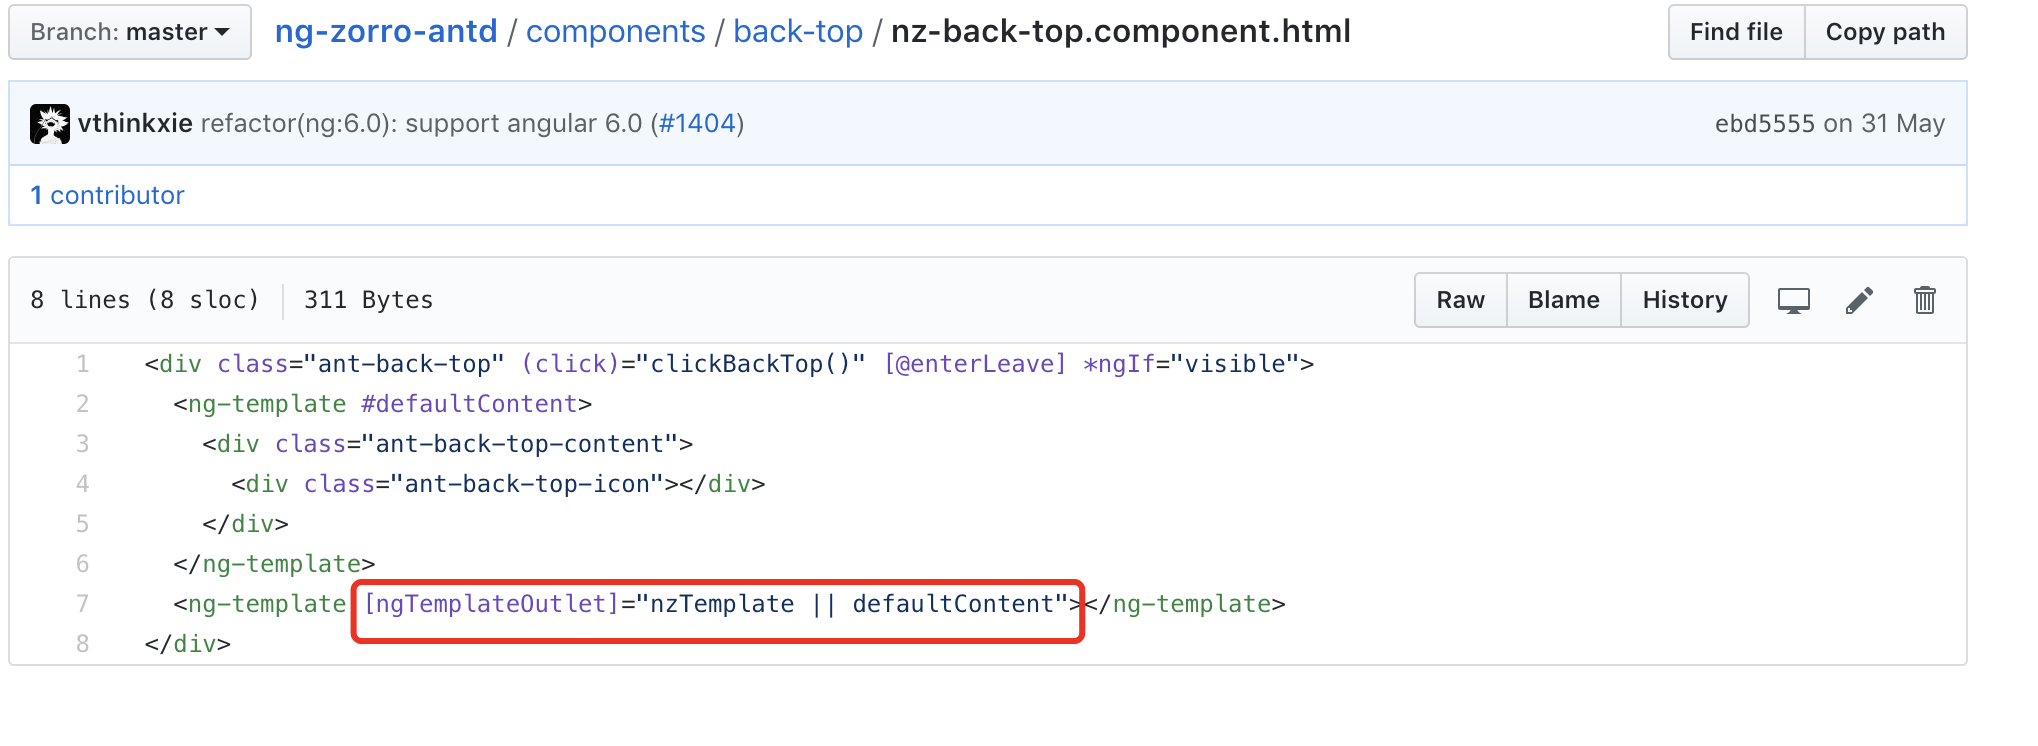Click the Copy path button
2038x746 pixels.
[1885, 32]
